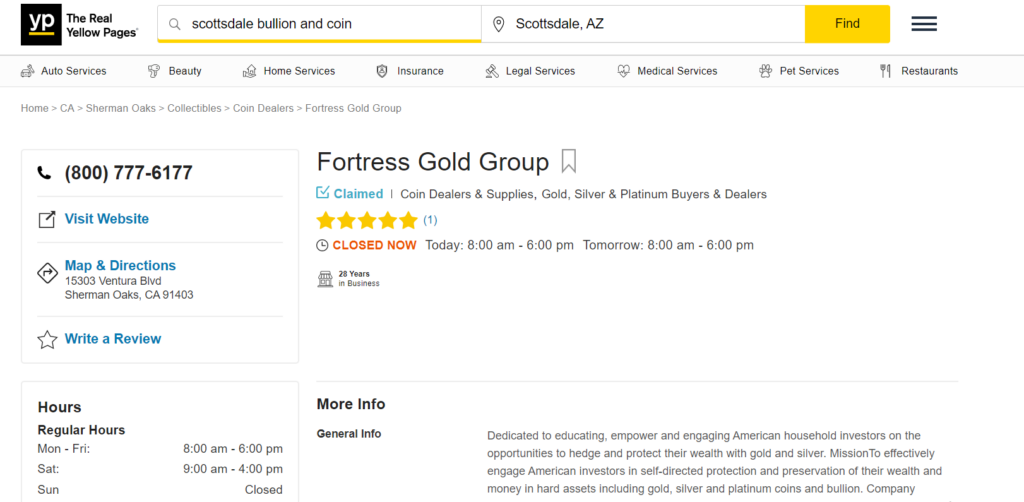1024x502 pixels.
Task: Click the General Info label
Action: [x=349, y=434]
